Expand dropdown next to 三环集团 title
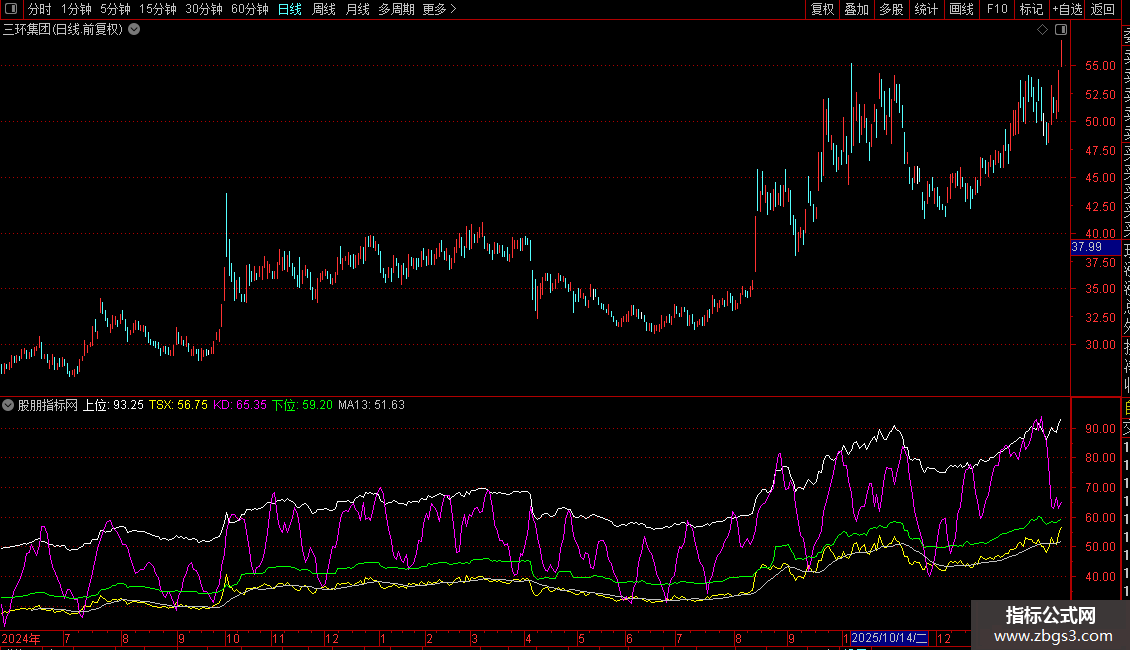Image resolution: width=1130 pixels, height=650 pixels. tap(134, 30)
